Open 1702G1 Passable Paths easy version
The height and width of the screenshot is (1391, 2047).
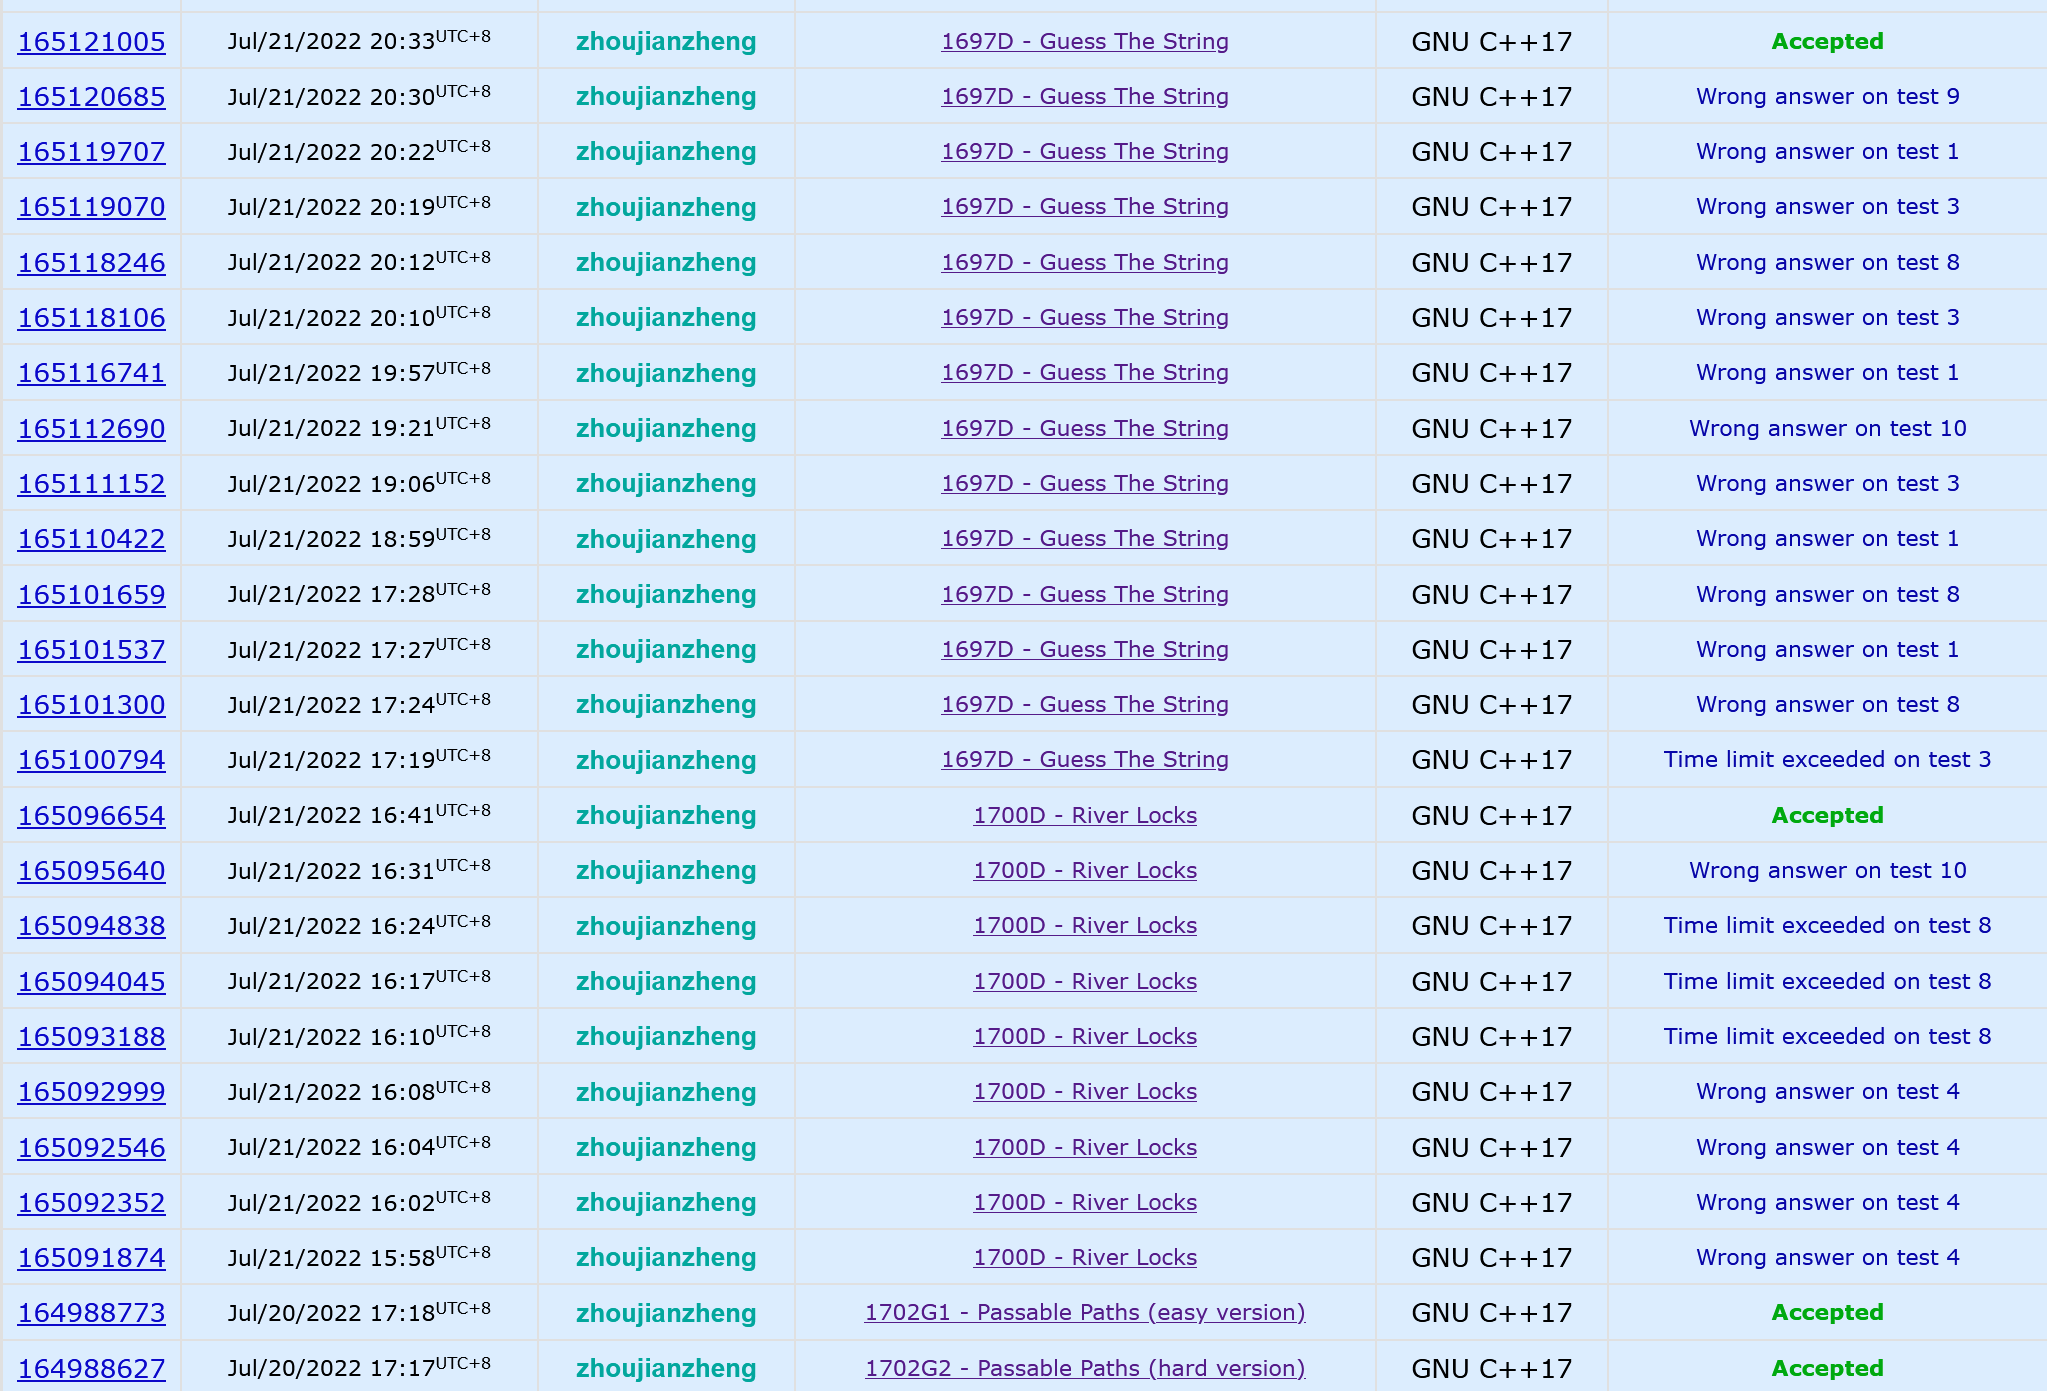coord(1084,1313)
